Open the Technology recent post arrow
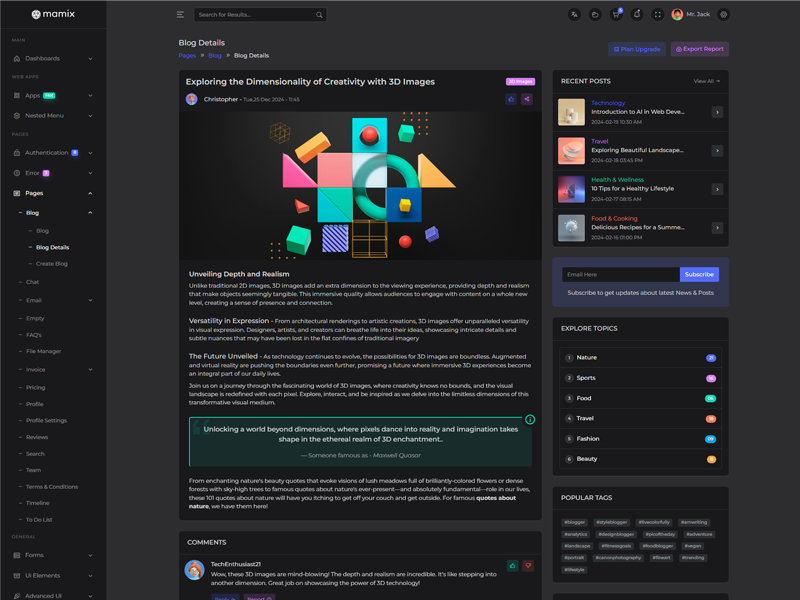Image resolution: width=800 pixels, height=600 pixels. point(717,112)
